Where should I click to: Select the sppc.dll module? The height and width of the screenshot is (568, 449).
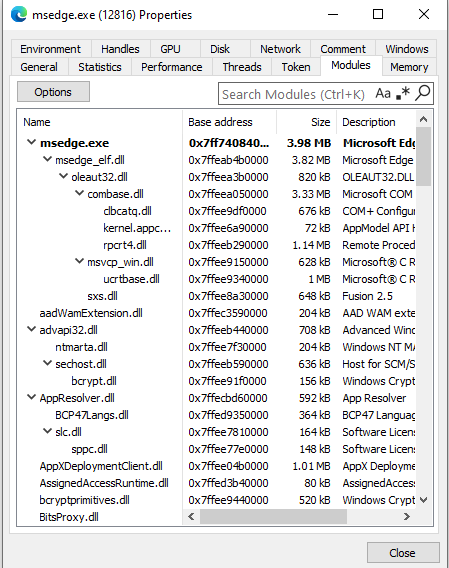point(216,449)
